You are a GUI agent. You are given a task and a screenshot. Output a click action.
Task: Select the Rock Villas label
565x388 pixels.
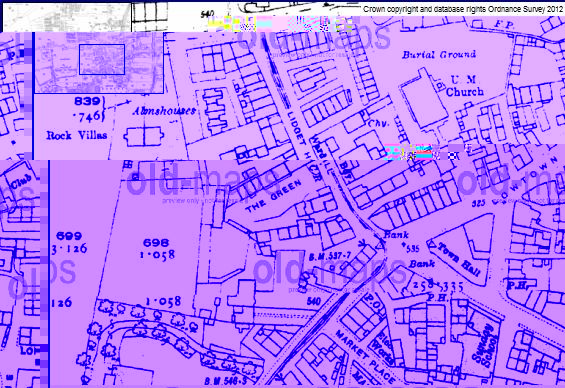click(77, 135)
